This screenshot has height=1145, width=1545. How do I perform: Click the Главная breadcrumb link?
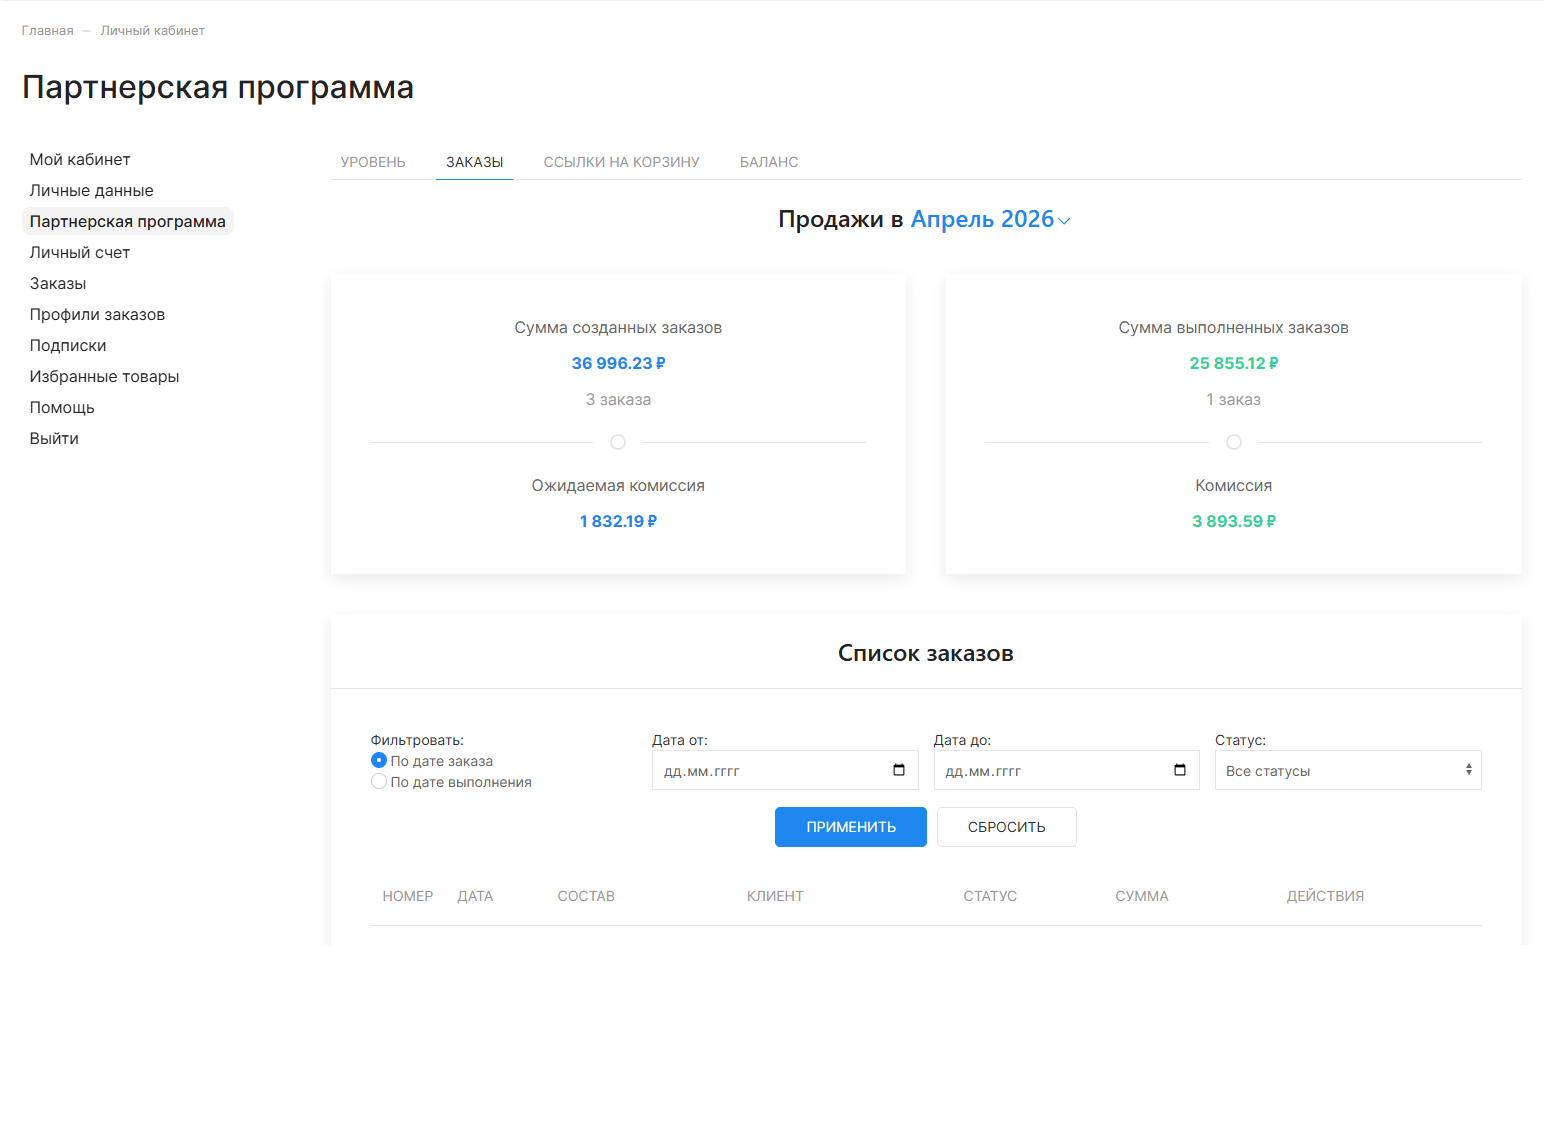click(48, 31)
